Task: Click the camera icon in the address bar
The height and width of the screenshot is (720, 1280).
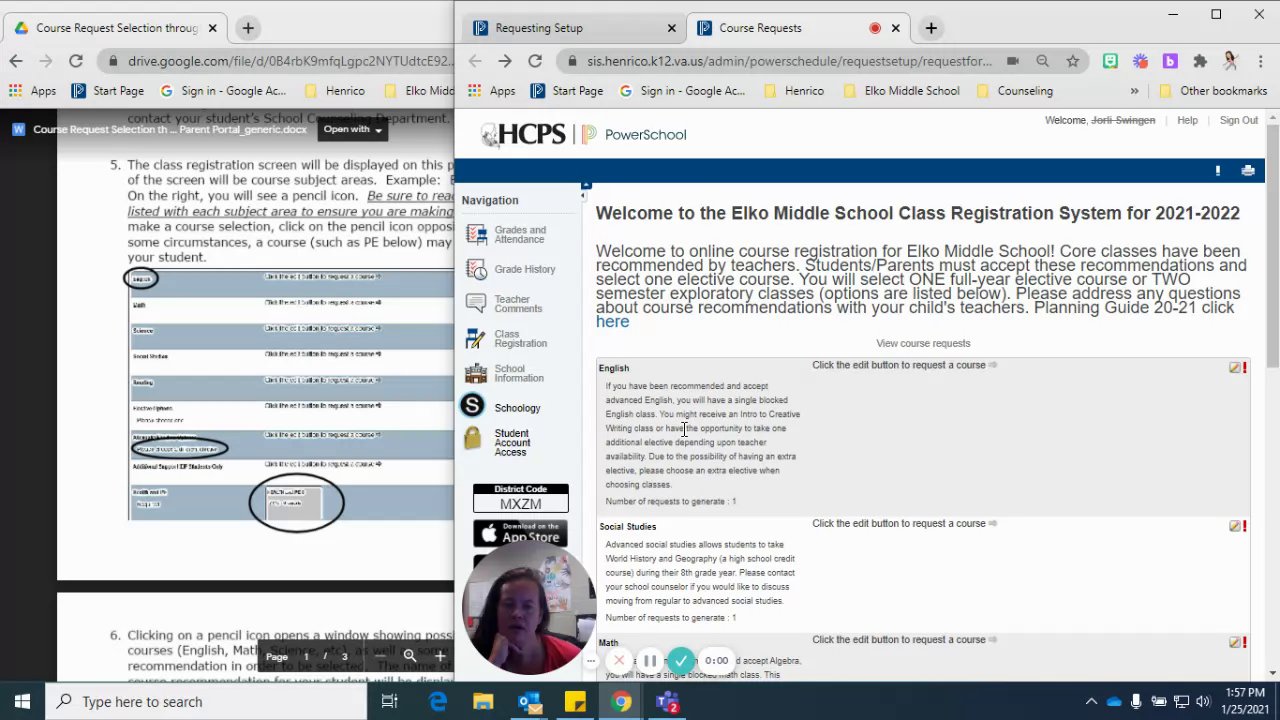Action: pyautogui.click(x=1012, y=61)
